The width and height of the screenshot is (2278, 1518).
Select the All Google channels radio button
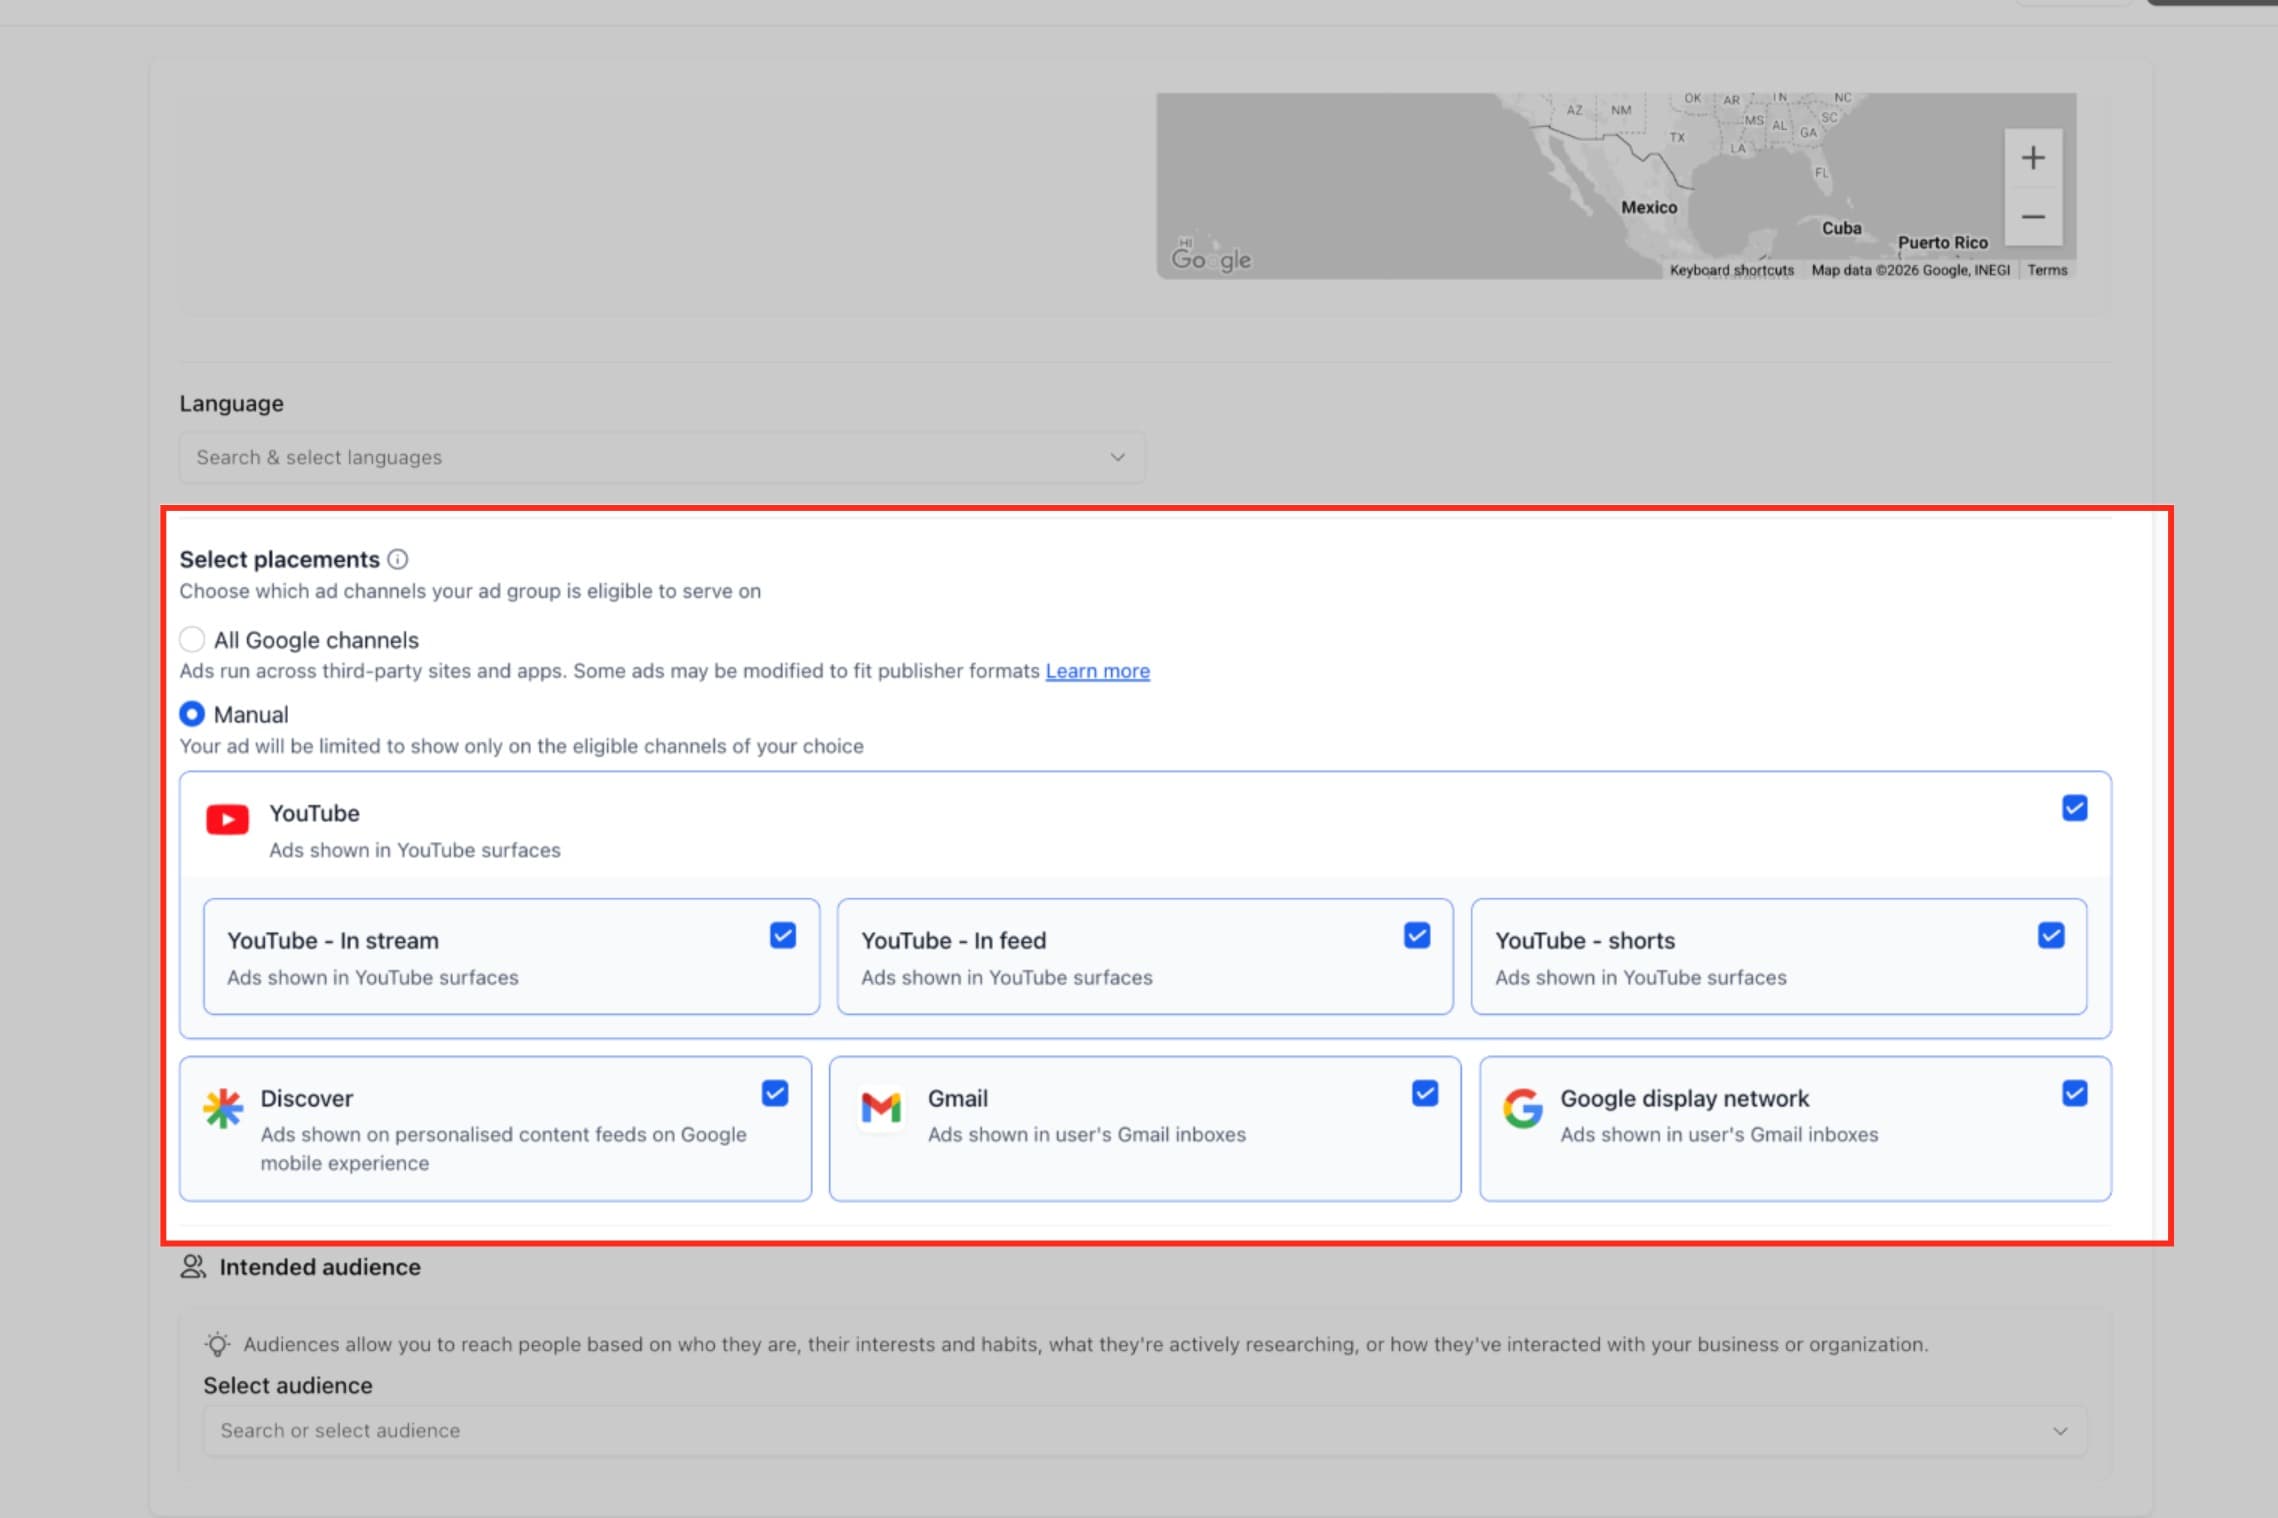[x=192, y=640]
